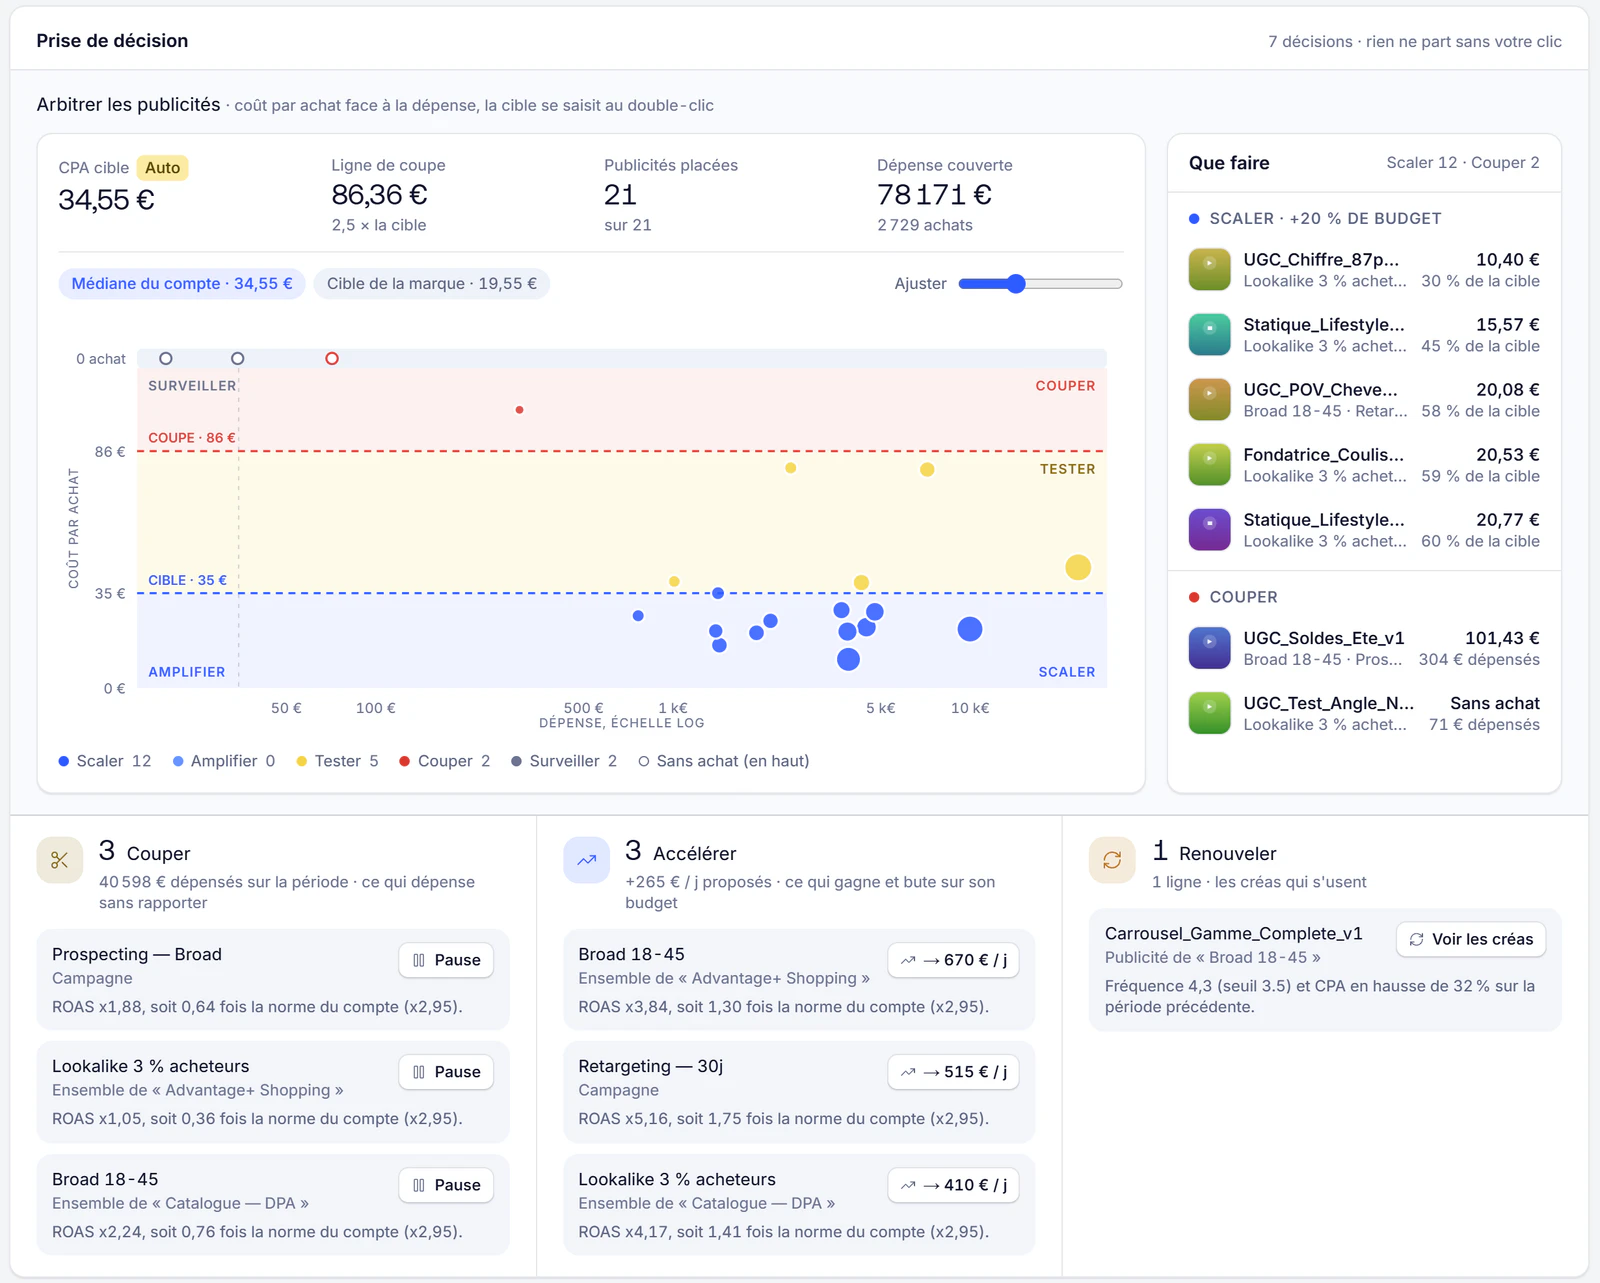Click the trending-up icon beside Accélérer
This screenshot has width=1600, height=1283.
tap(587, 860)
